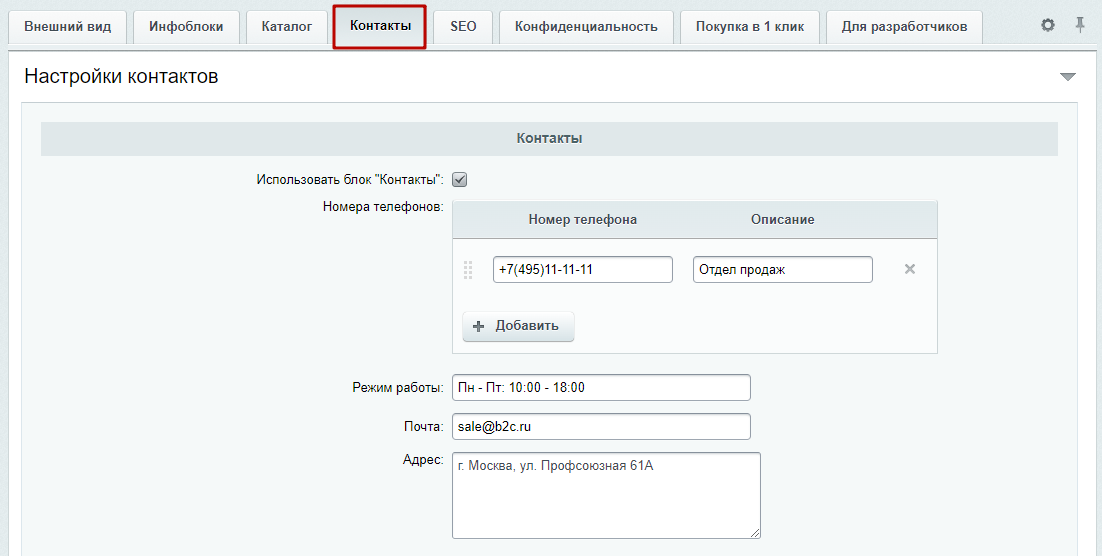Click the address textarea resize grip
The height and width of the screenshot is (556, 1102).
point(755,534)
